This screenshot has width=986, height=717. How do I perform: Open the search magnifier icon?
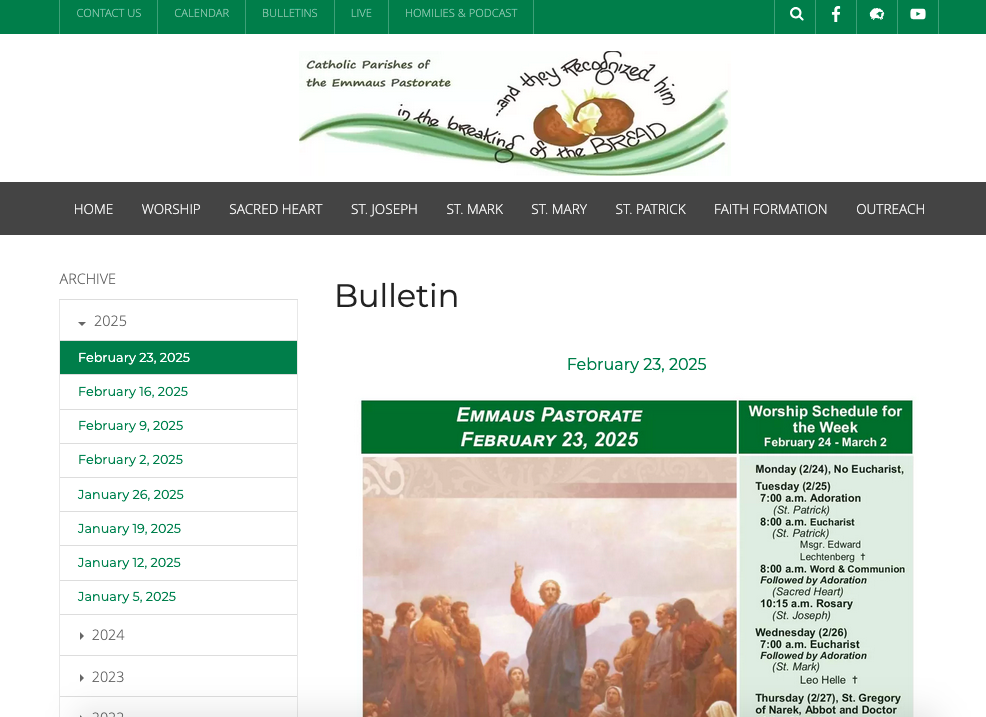[795, 14]
